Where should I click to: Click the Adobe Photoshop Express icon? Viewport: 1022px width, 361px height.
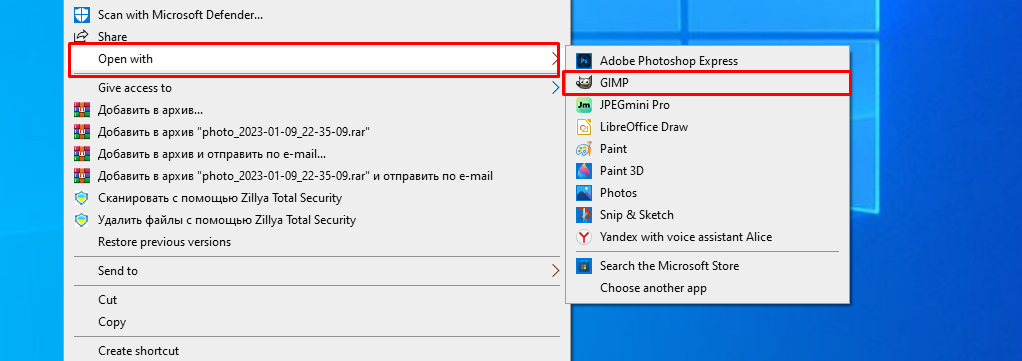point(584,61)
